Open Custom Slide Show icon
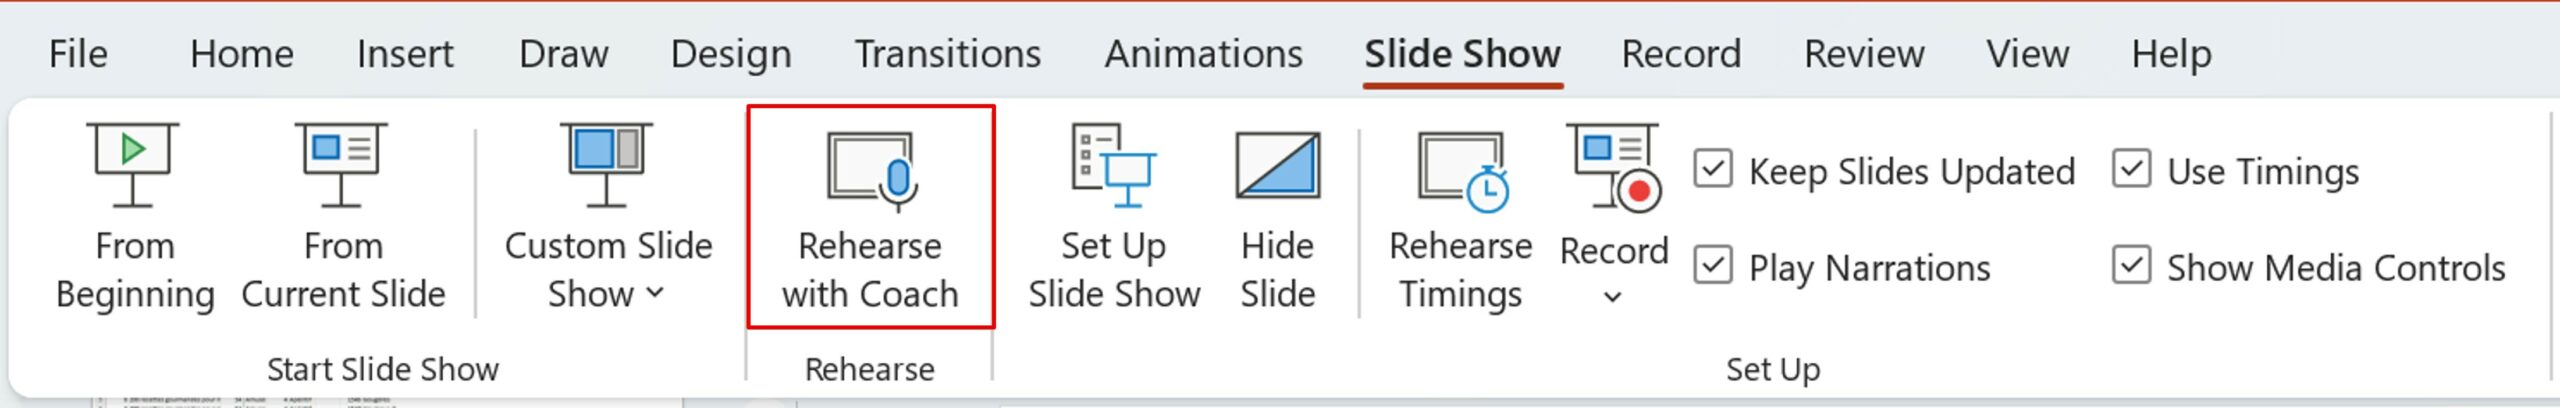The height and width of the screenshot is (408, 2560). click(606, 163)
